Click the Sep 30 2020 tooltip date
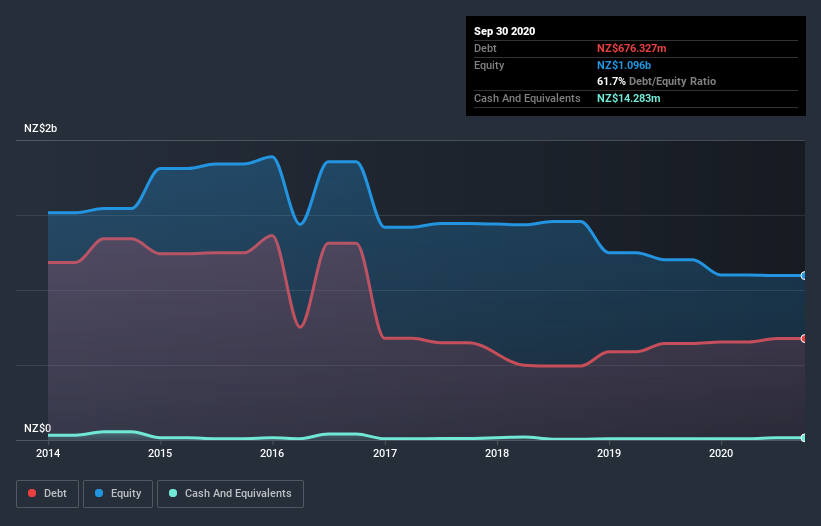 [x=504, y=31]
